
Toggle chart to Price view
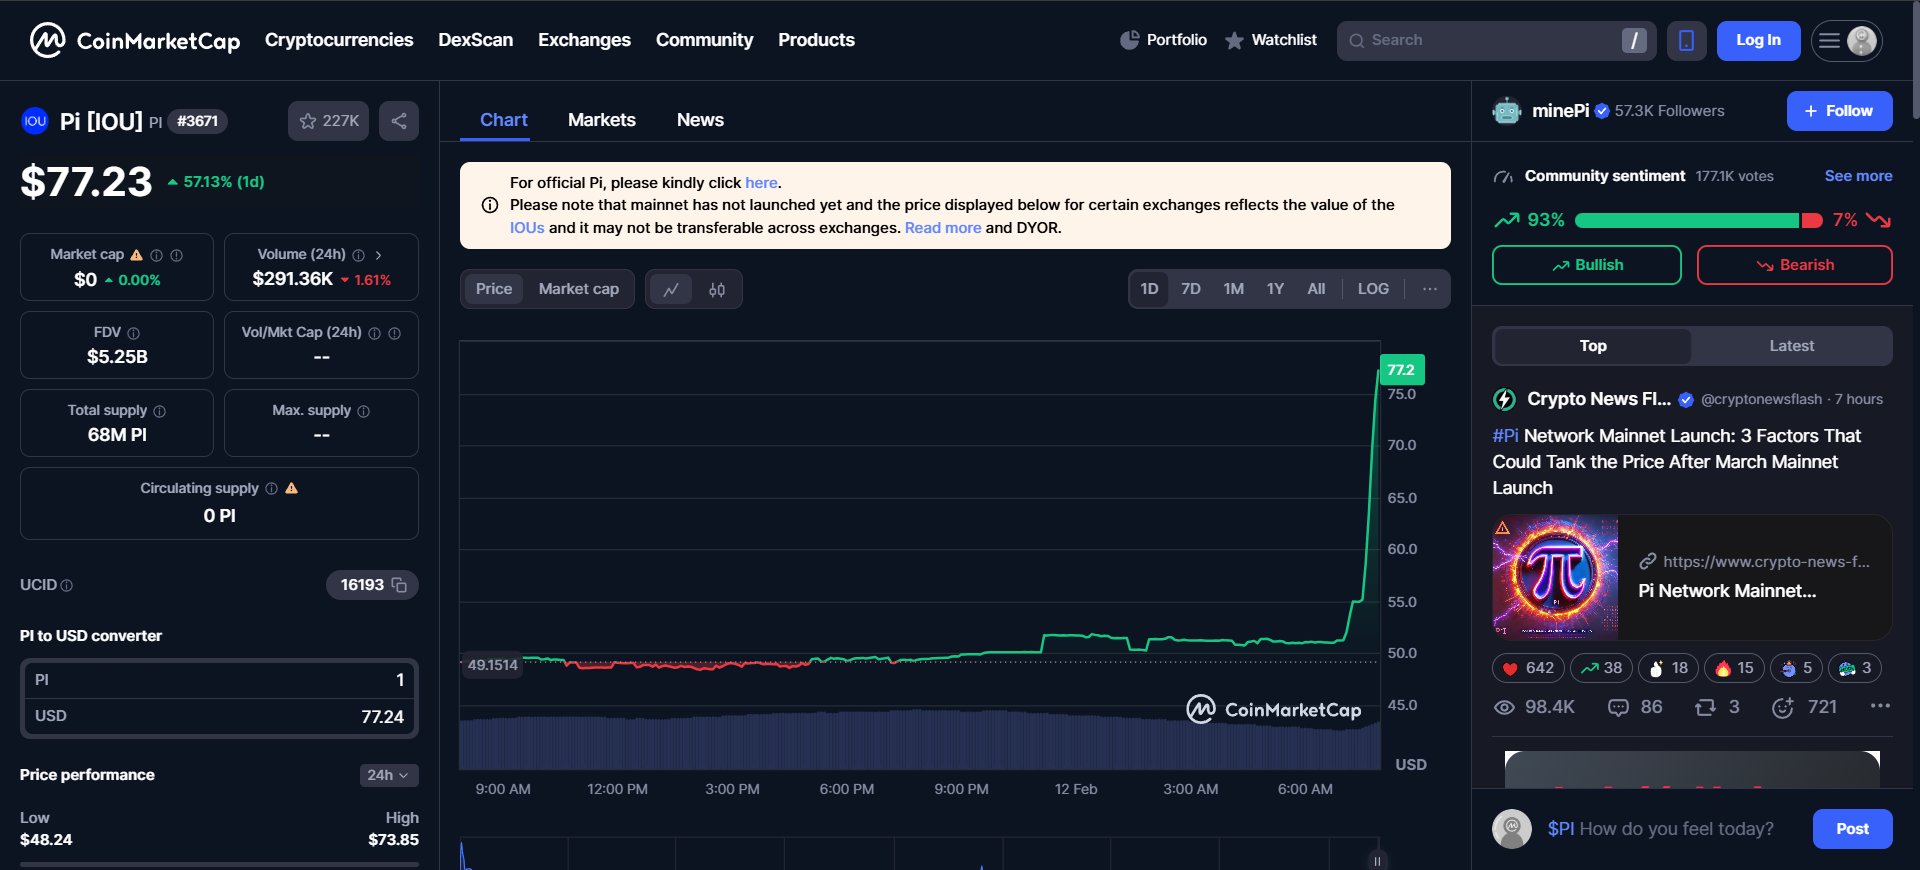pos(494,289)
